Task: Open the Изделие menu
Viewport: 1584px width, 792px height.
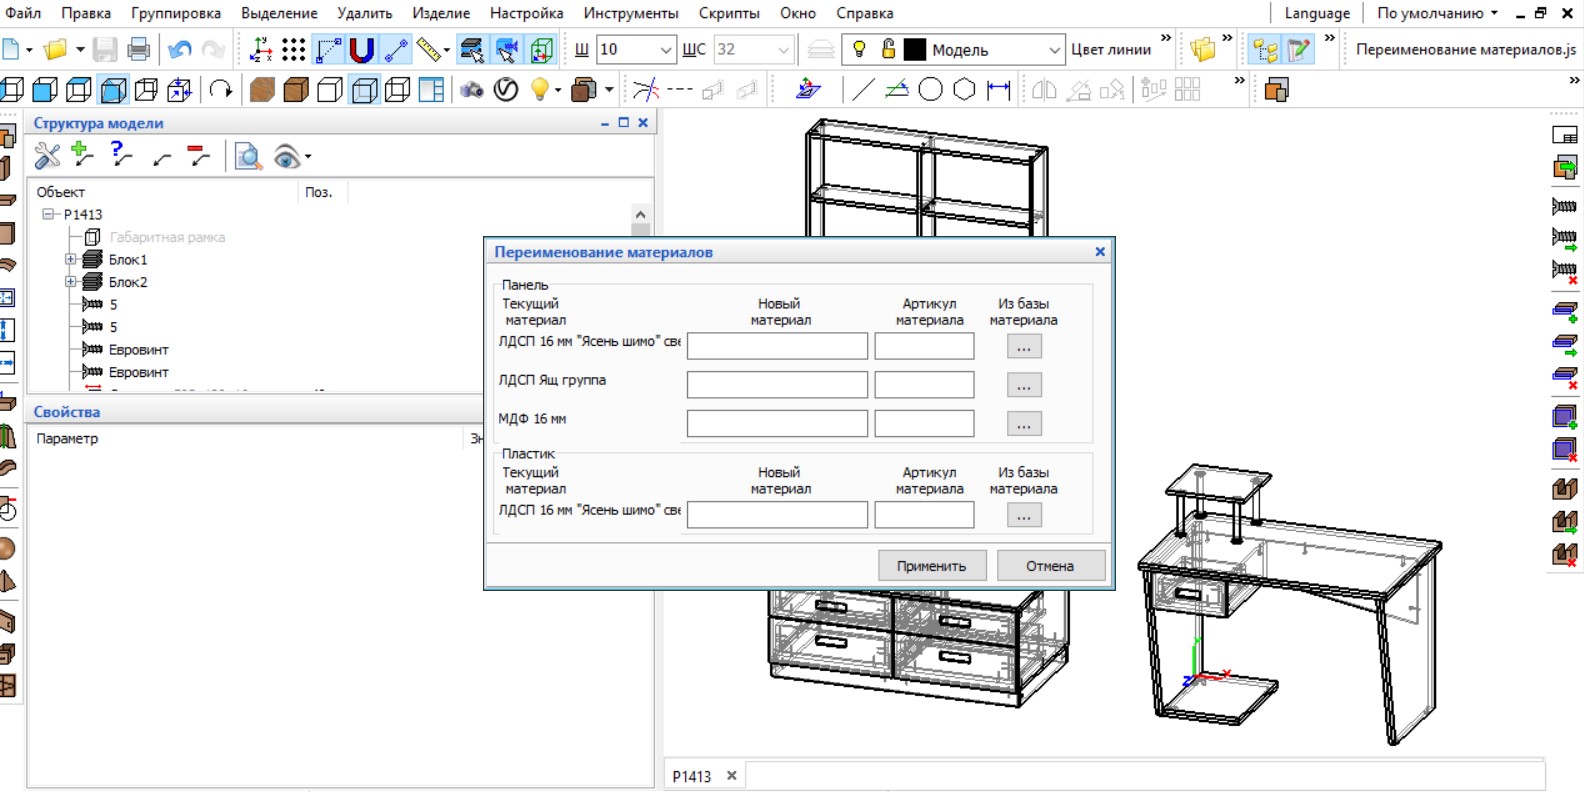Action: [x=441, y=13]
